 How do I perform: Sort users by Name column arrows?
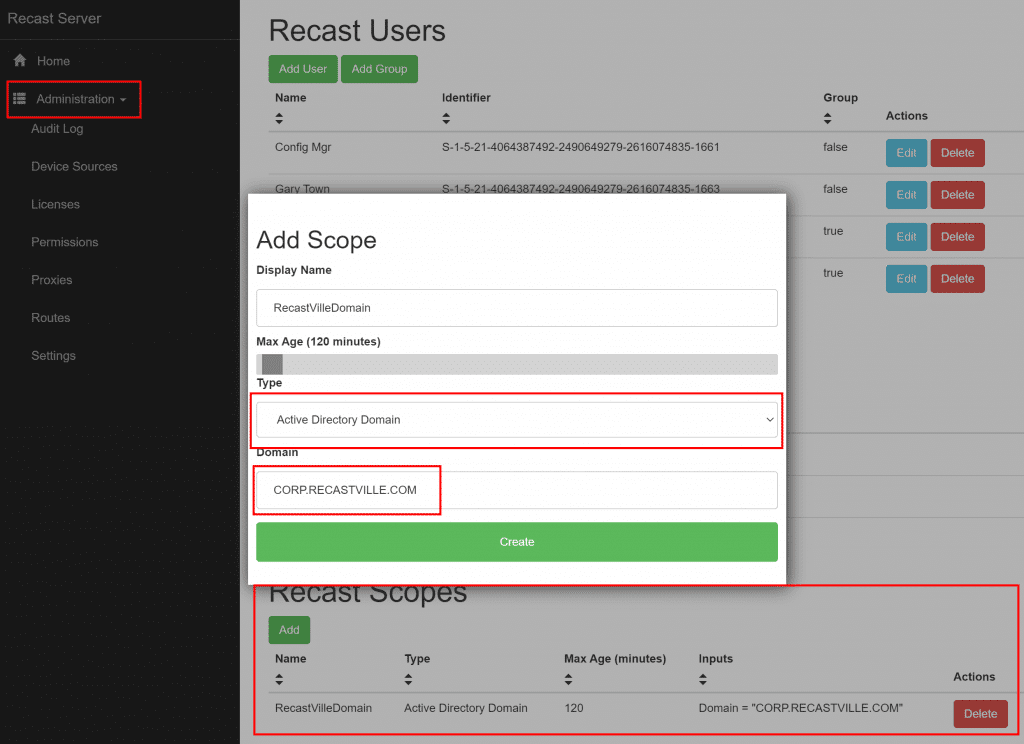pos(279,118)
